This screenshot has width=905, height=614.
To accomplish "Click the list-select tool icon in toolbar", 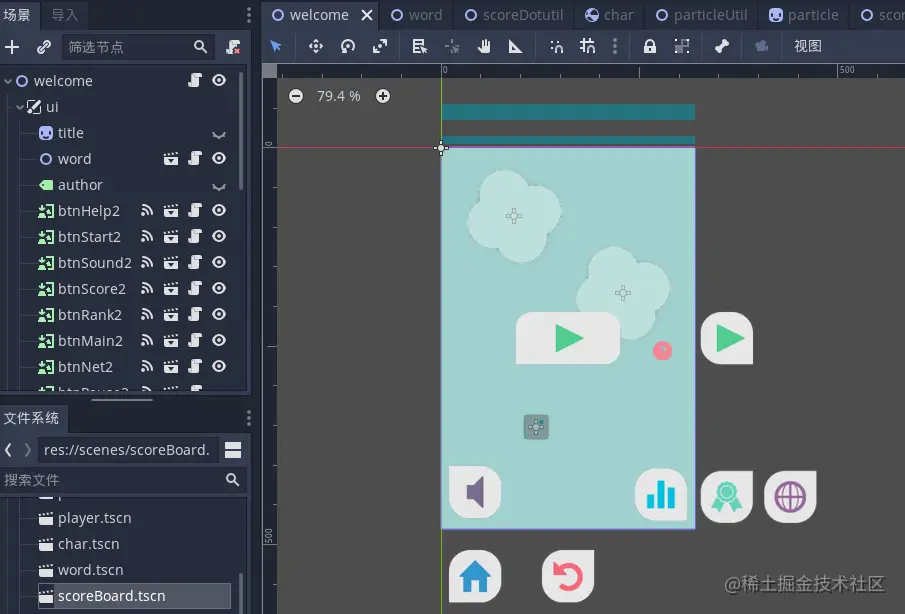I will tap(420, 46).
